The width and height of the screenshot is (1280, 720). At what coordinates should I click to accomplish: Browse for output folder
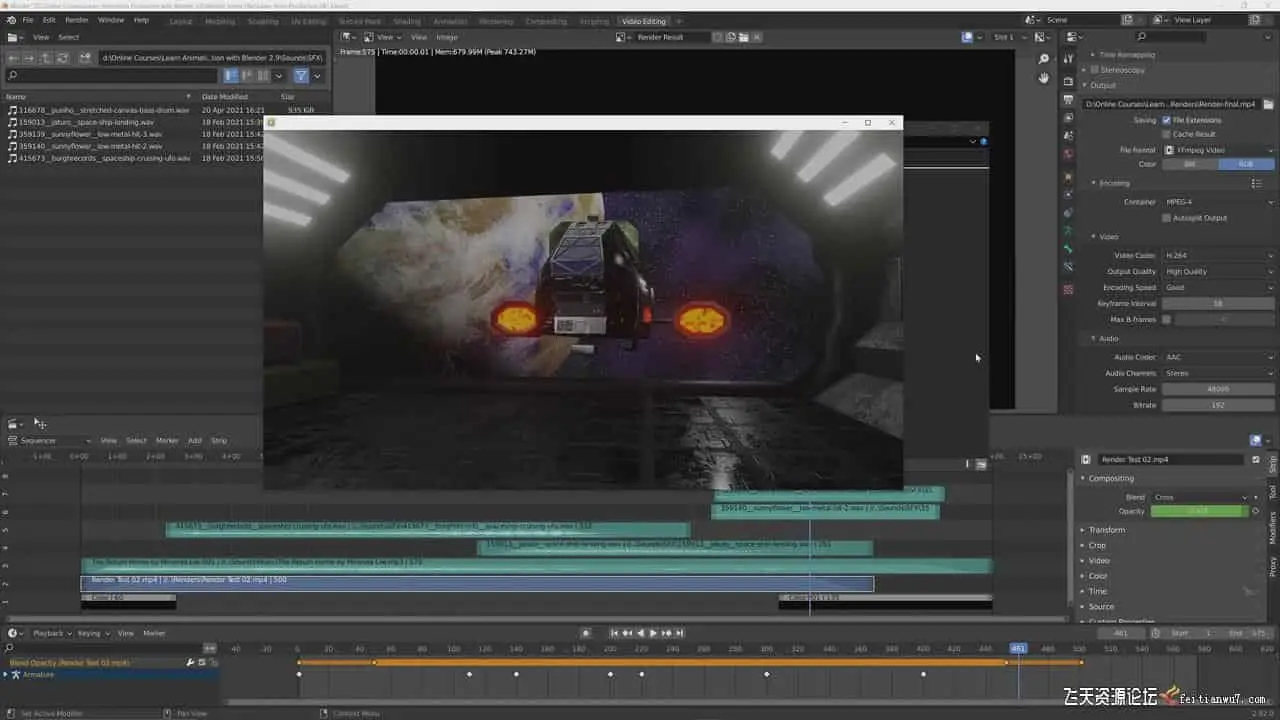tap(1268, 104)
